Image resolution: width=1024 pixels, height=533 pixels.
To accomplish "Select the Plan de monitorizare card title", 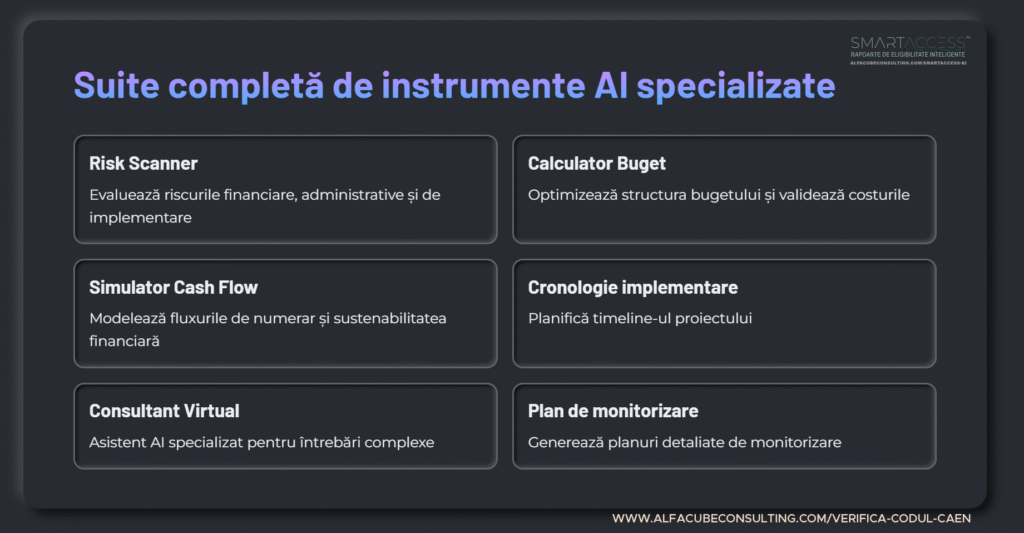I will pos(613,411).
